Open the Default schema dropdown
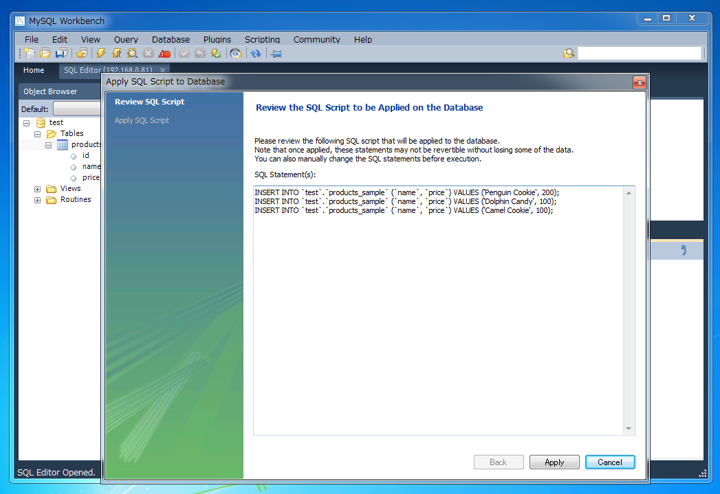720x494 pixels. (x=77, y=109)
